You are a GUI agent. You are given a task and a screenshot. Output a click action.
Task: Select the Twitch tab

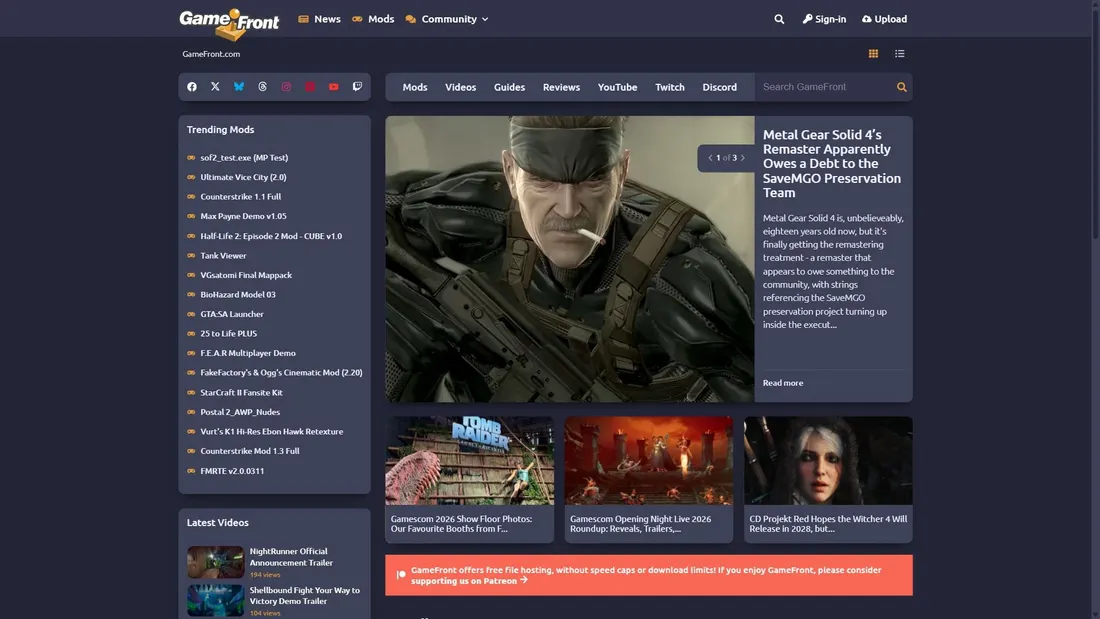[x=670, y=87]
